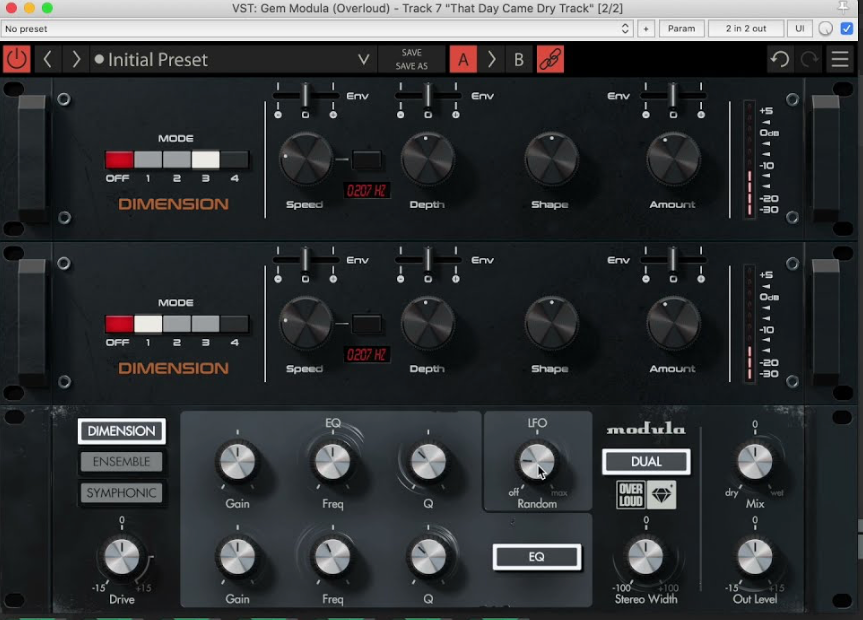Select the B comparison slot

[x=518, y=59]
